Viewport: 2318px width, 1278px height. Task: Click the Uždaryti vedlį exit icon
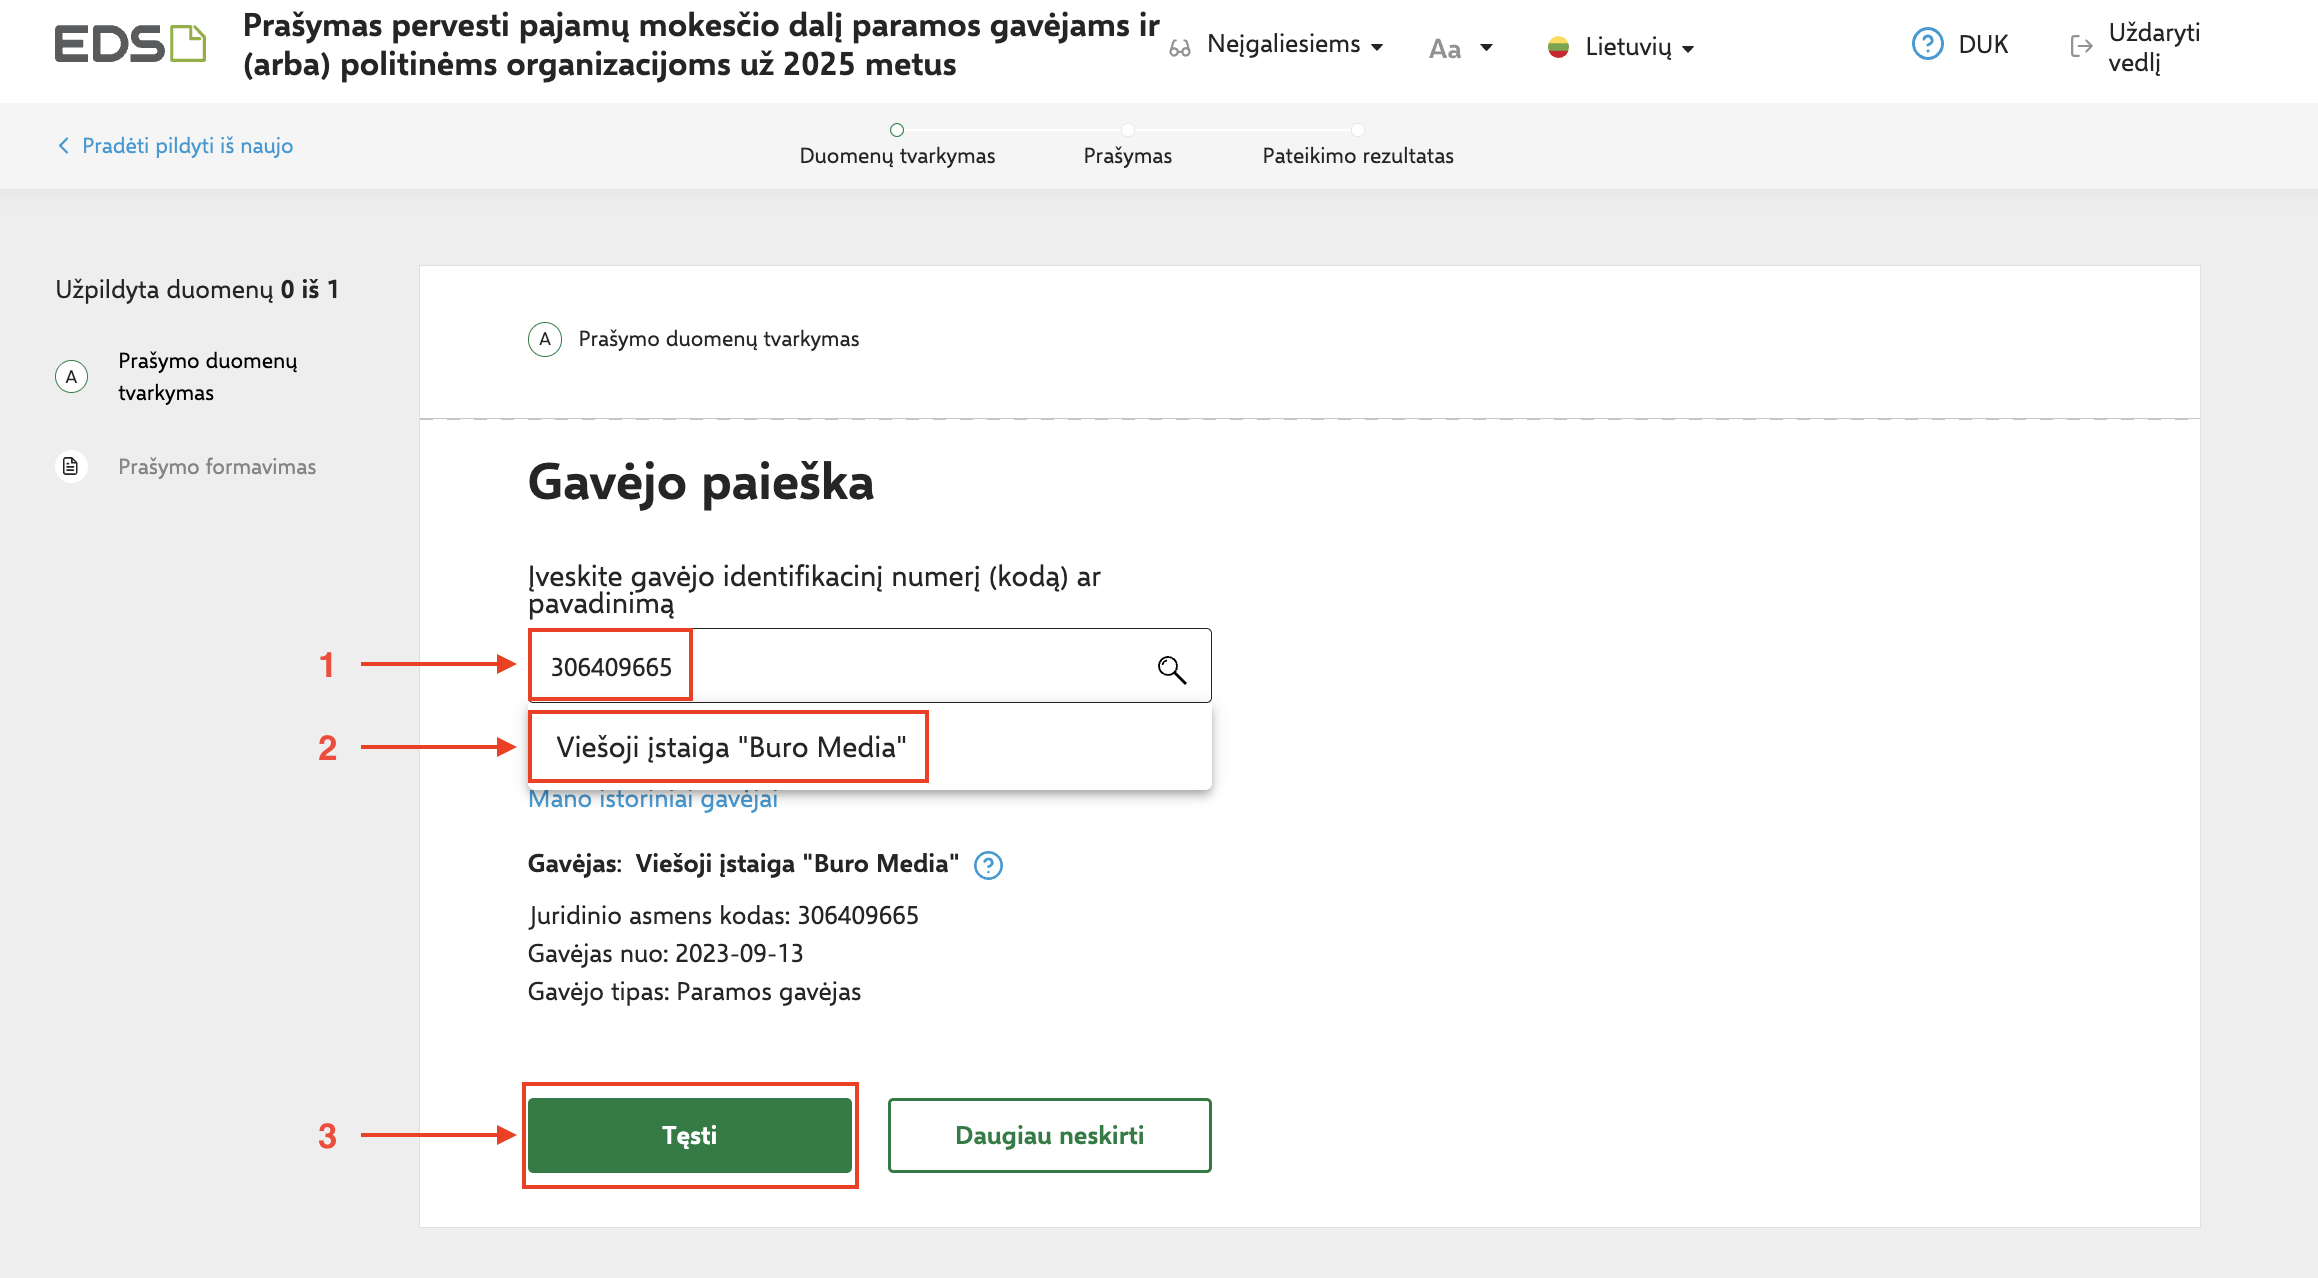[2081, 46]
